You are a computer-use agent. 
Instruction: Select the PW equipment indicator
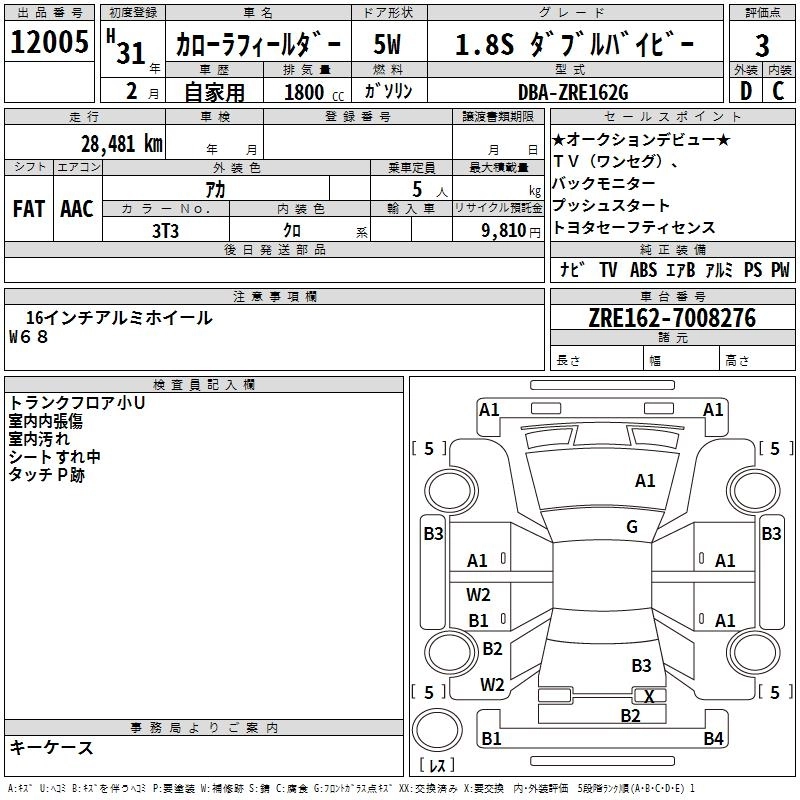click(x=779, y=269)
